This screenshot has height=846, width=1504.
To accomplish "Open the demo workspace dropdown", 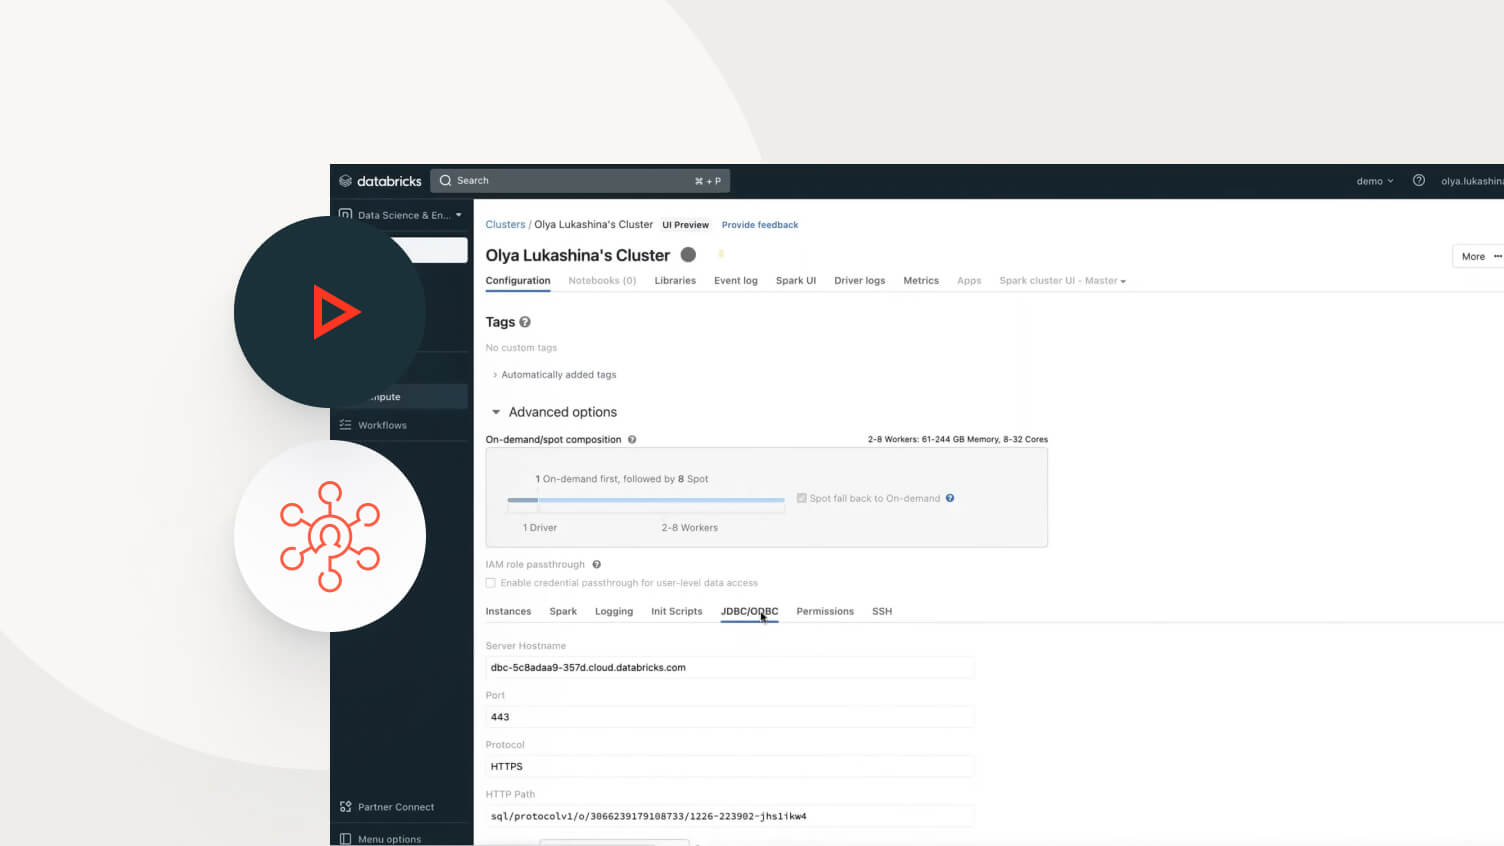I will click(x=1375, y=181).
